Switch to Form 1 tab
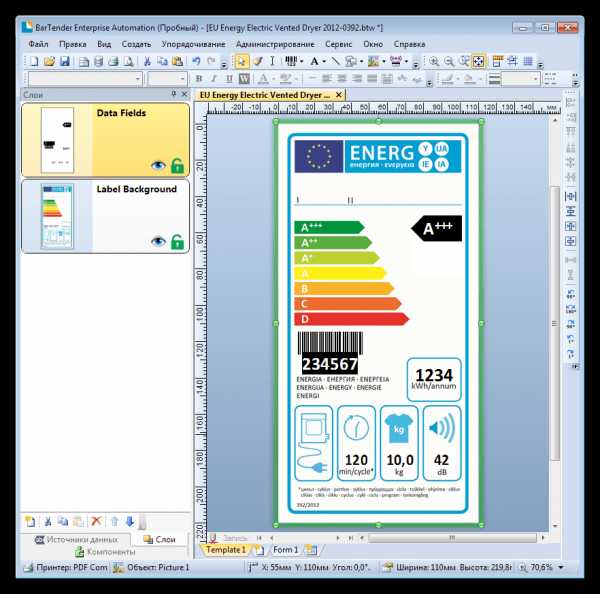Viewport: 600px width, 594px height. 285,550
